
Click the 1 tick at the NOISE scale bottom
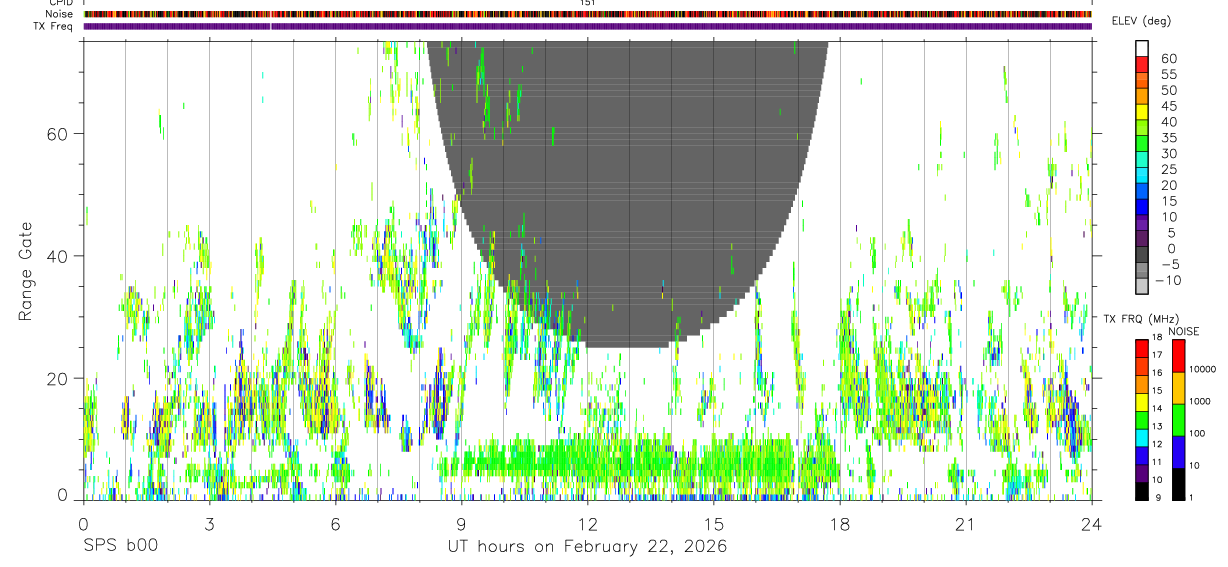coord(1191,497)
